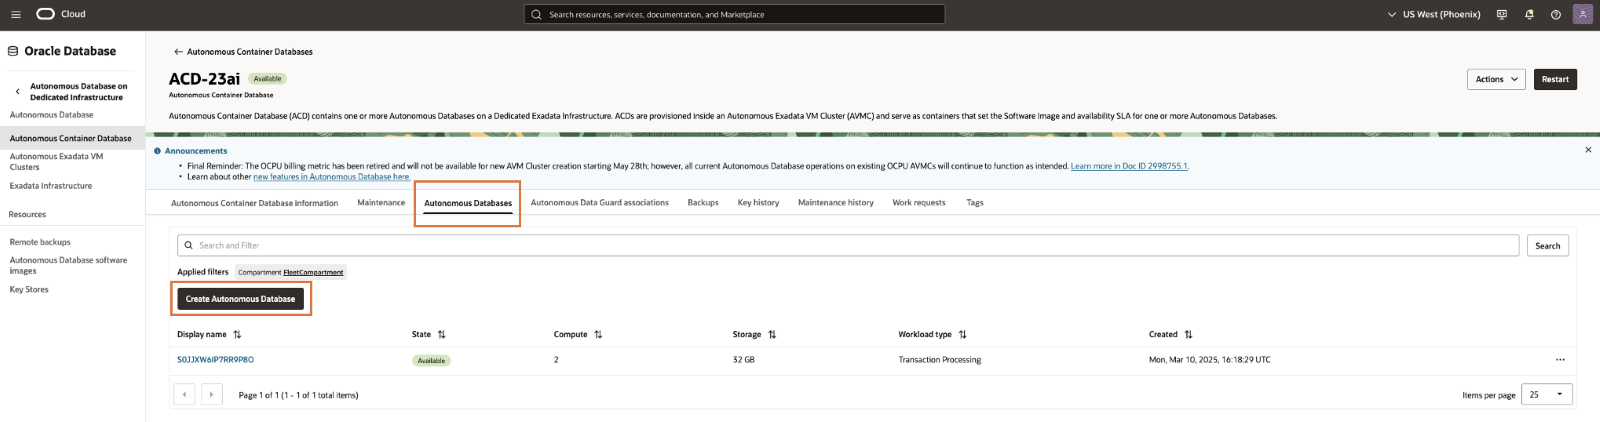Sort table by Workload type
Screen dimensions: 1600x422
pos(963,335)
